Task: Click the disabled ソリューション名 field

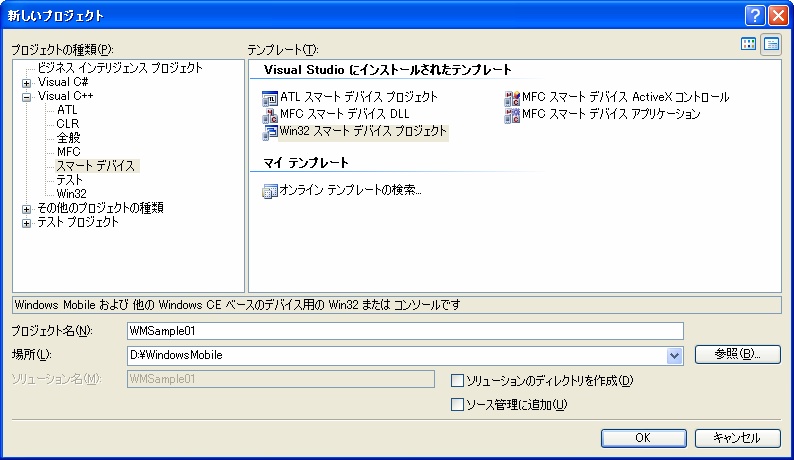Action: 281,379
